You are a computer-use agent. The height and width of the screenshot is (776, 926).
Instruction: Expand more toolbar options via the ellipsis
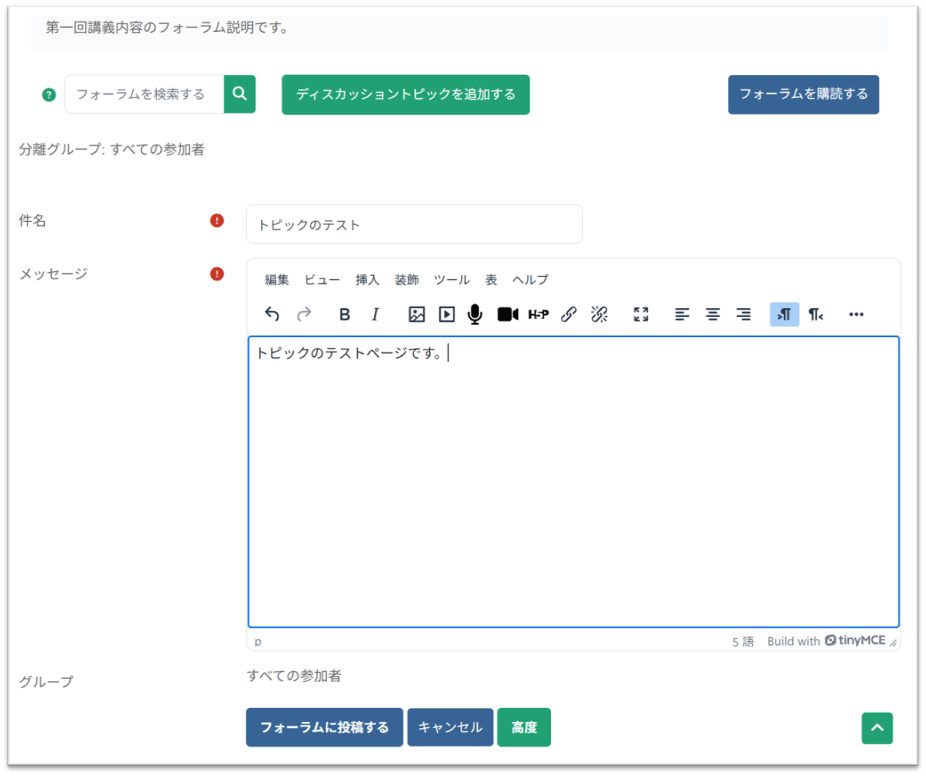pyautogui.click(x=856, y=314)
